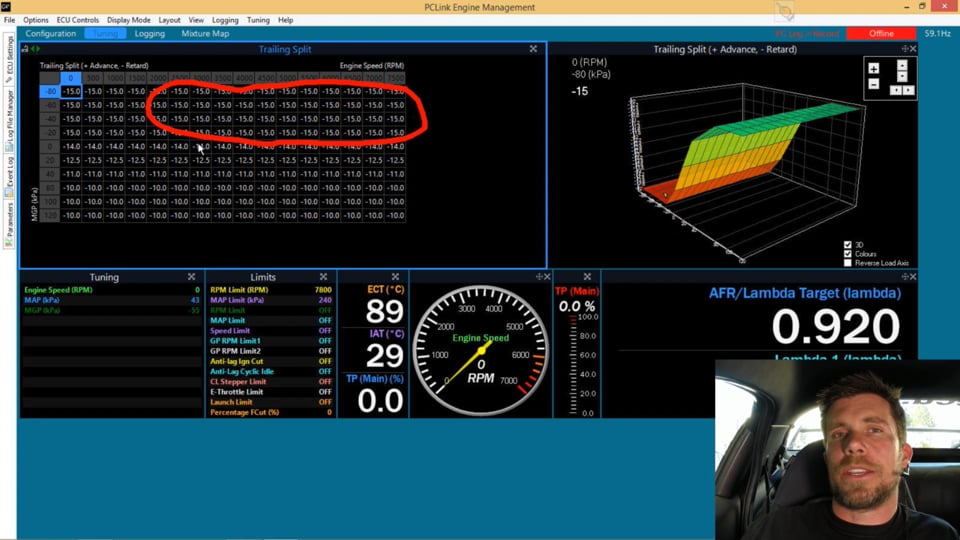The height and width of the screenshot is (540, 960).
Task: Select the Speed Limit row in Limits
Action: click(x=271, y=331)
